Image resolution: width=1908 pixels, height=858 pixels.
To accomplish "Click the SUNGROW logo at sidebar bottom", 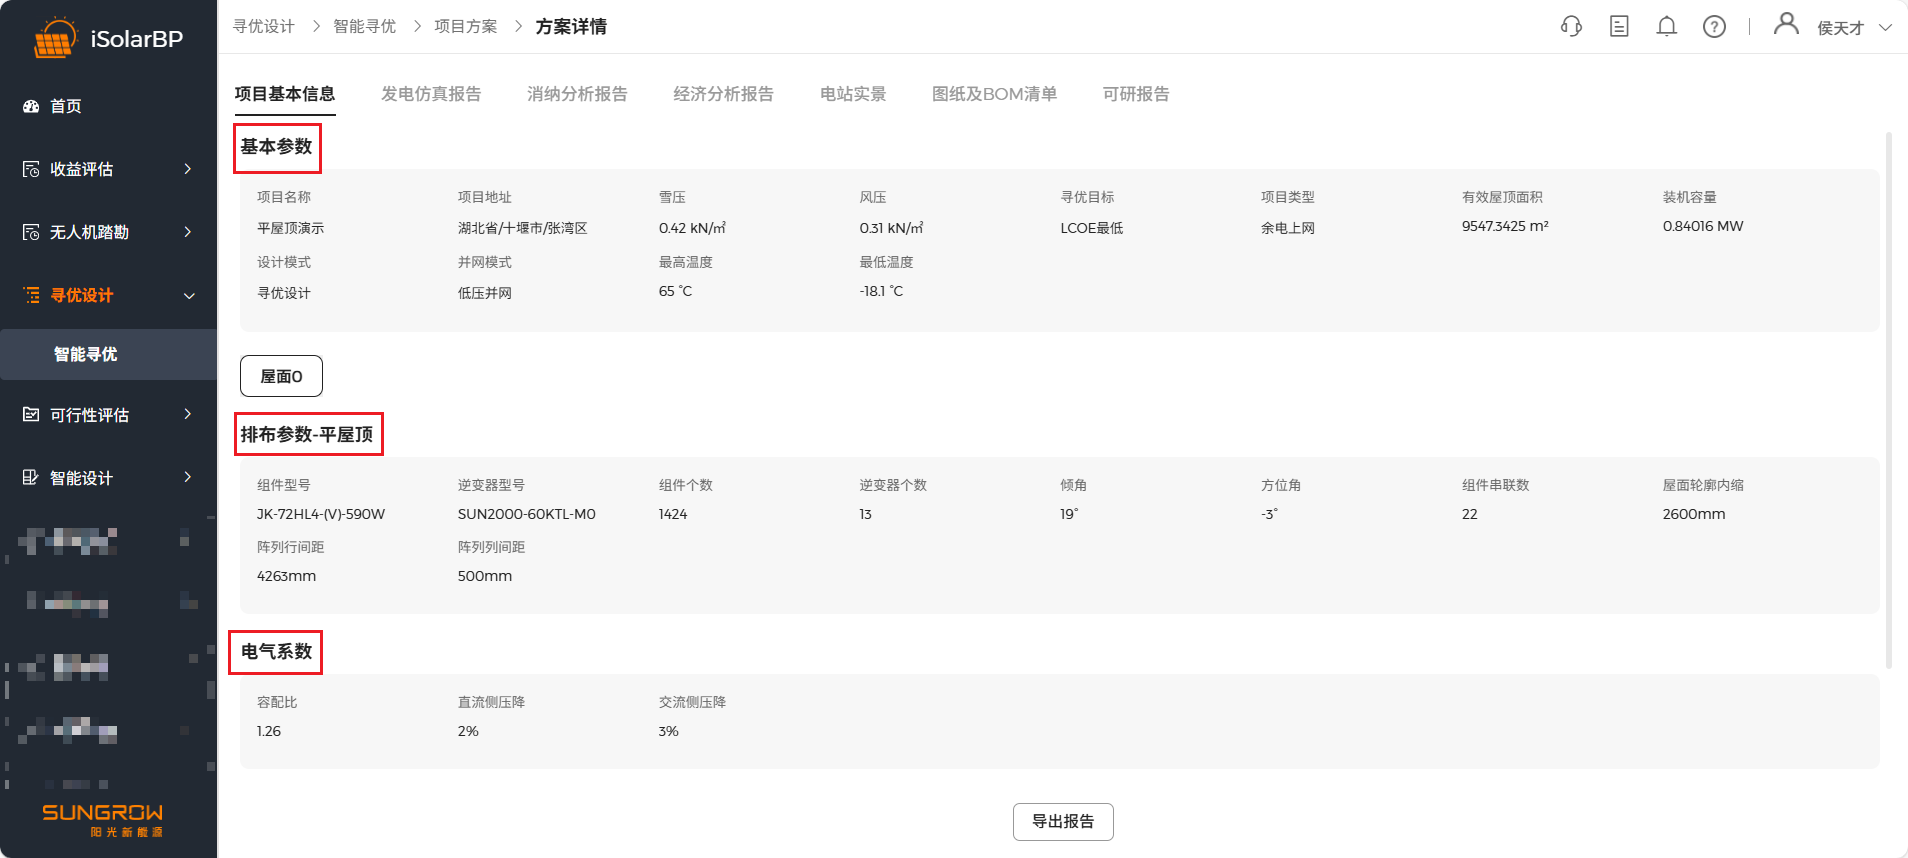I will click(x=102, y=819).
